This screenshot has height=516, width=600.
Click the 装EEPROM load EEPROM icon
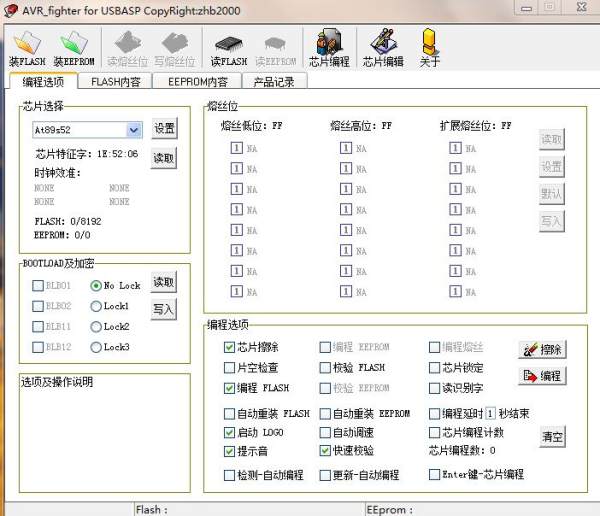tap(72, 46)
